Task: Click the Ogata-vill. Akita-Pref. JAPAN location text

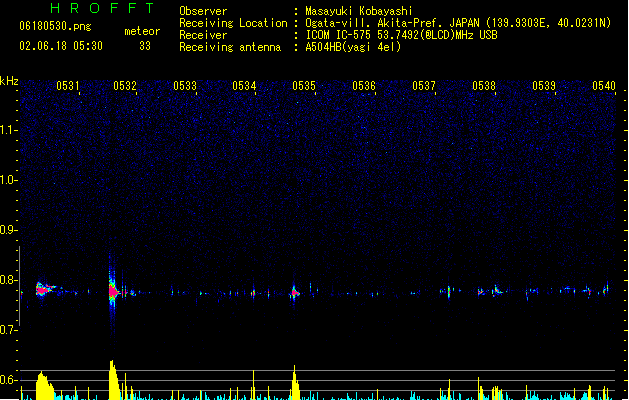Action: tap(458, 23)
